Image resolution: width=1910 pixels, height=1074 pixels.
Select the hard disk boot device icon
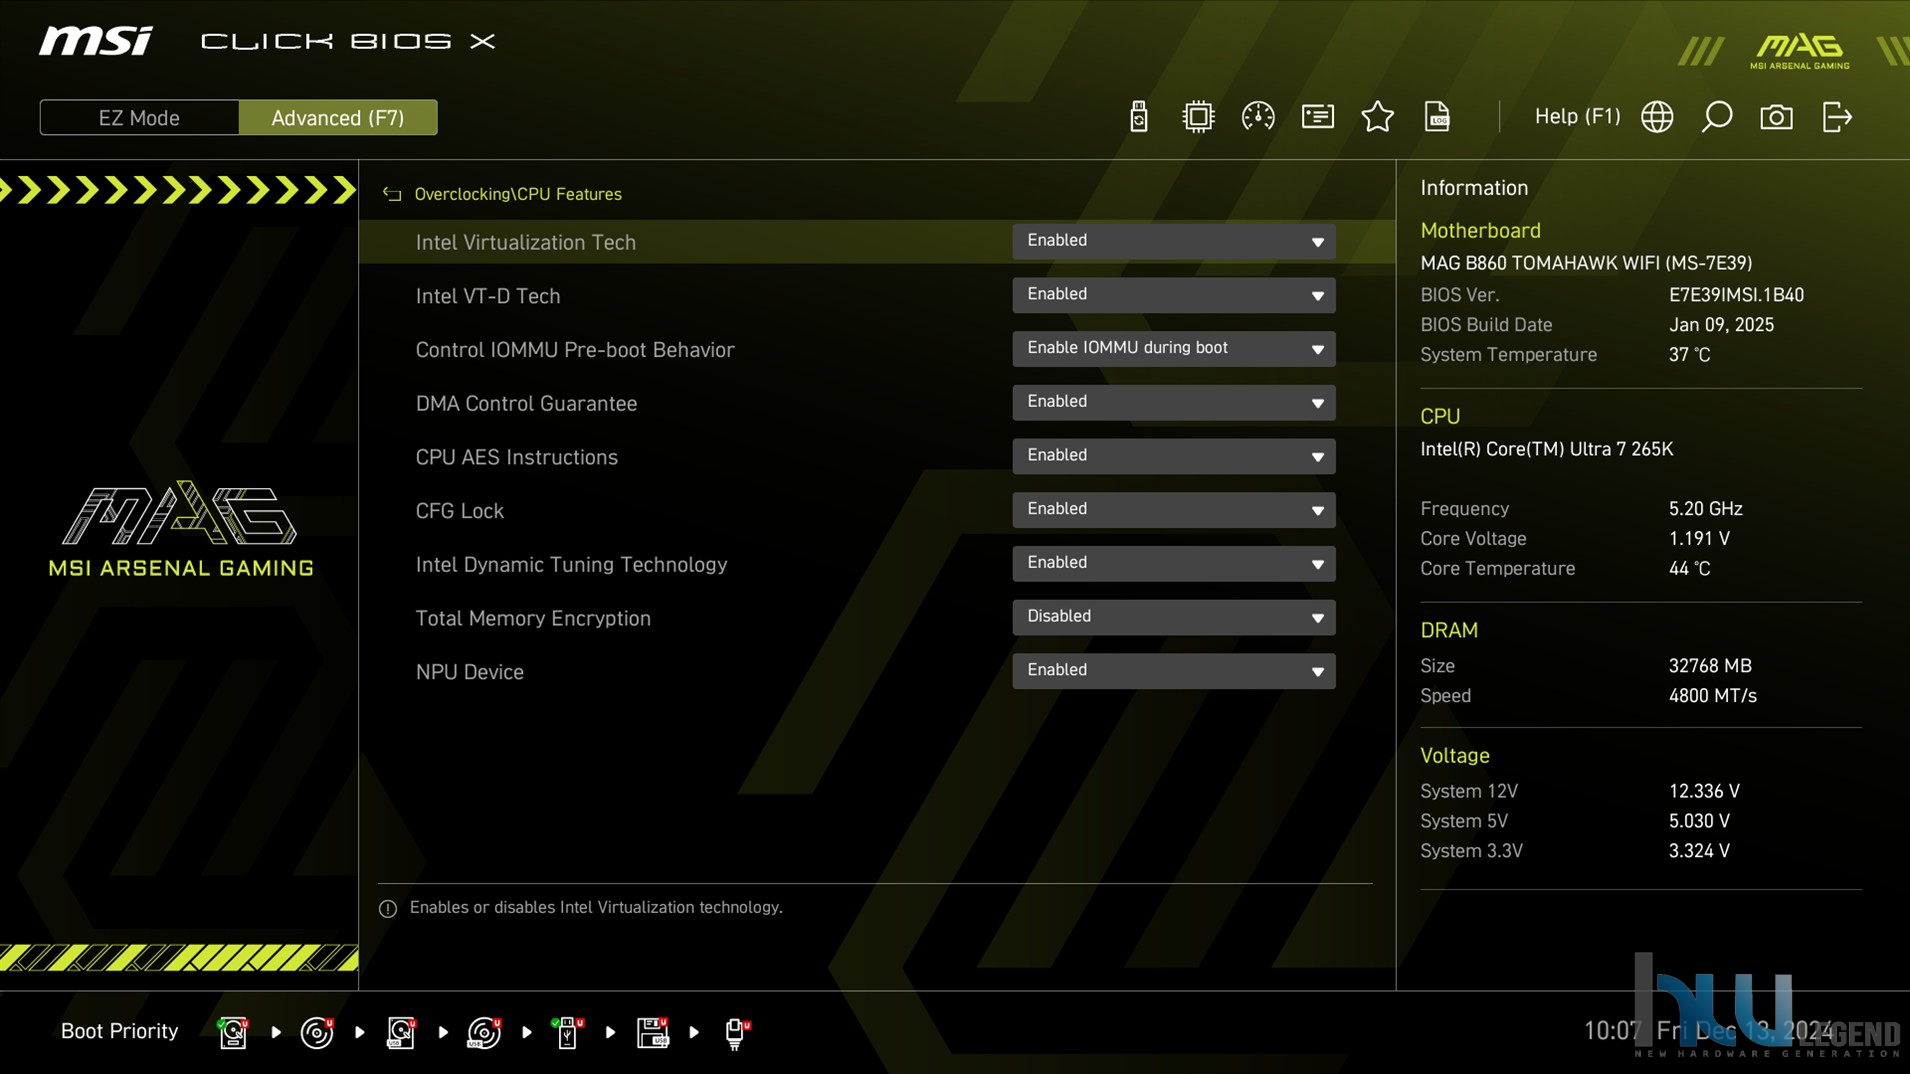click(233, 1032)
